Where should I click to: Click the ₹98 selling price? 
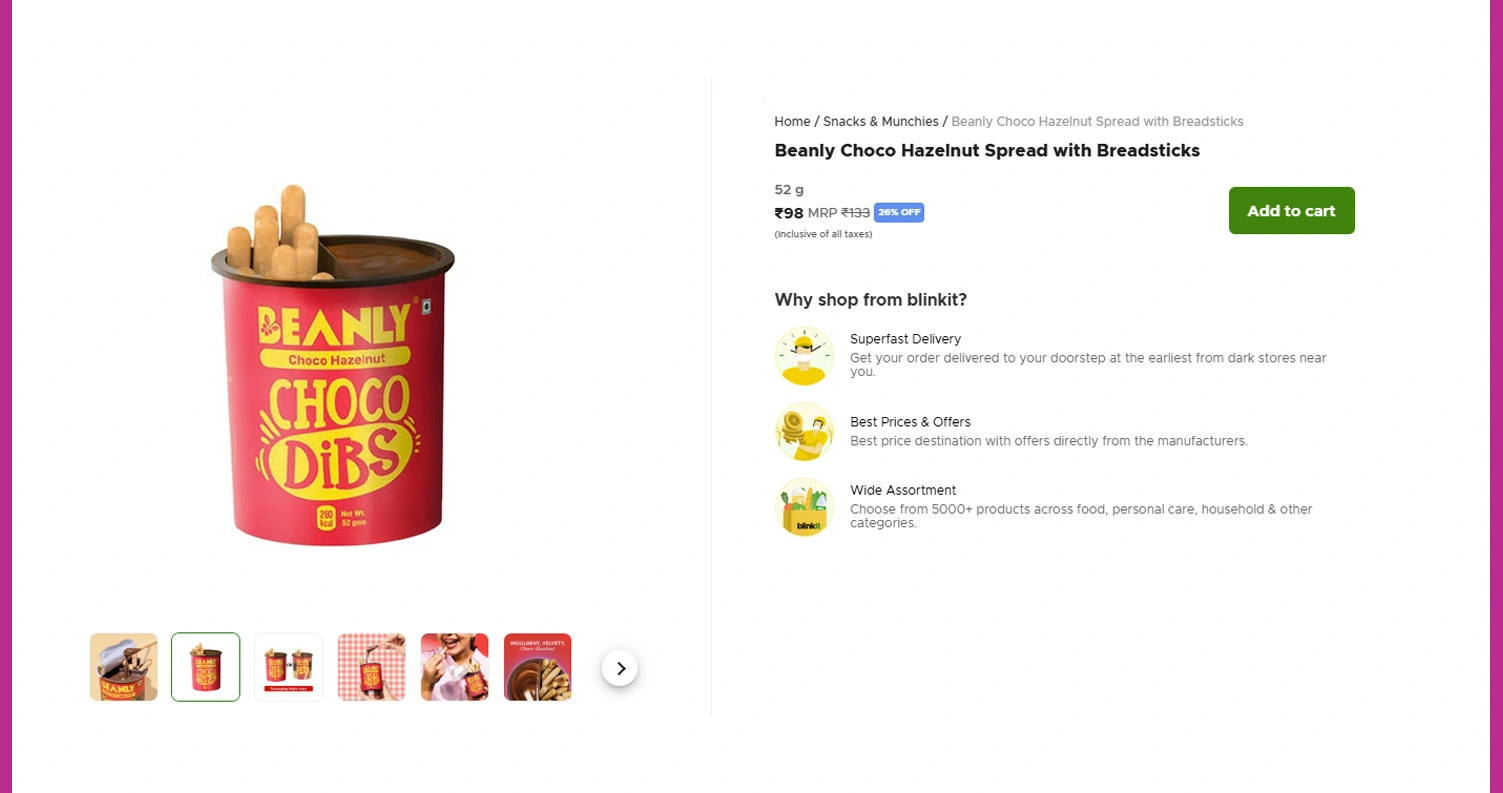pyautogui.click(x=789, y=213)
